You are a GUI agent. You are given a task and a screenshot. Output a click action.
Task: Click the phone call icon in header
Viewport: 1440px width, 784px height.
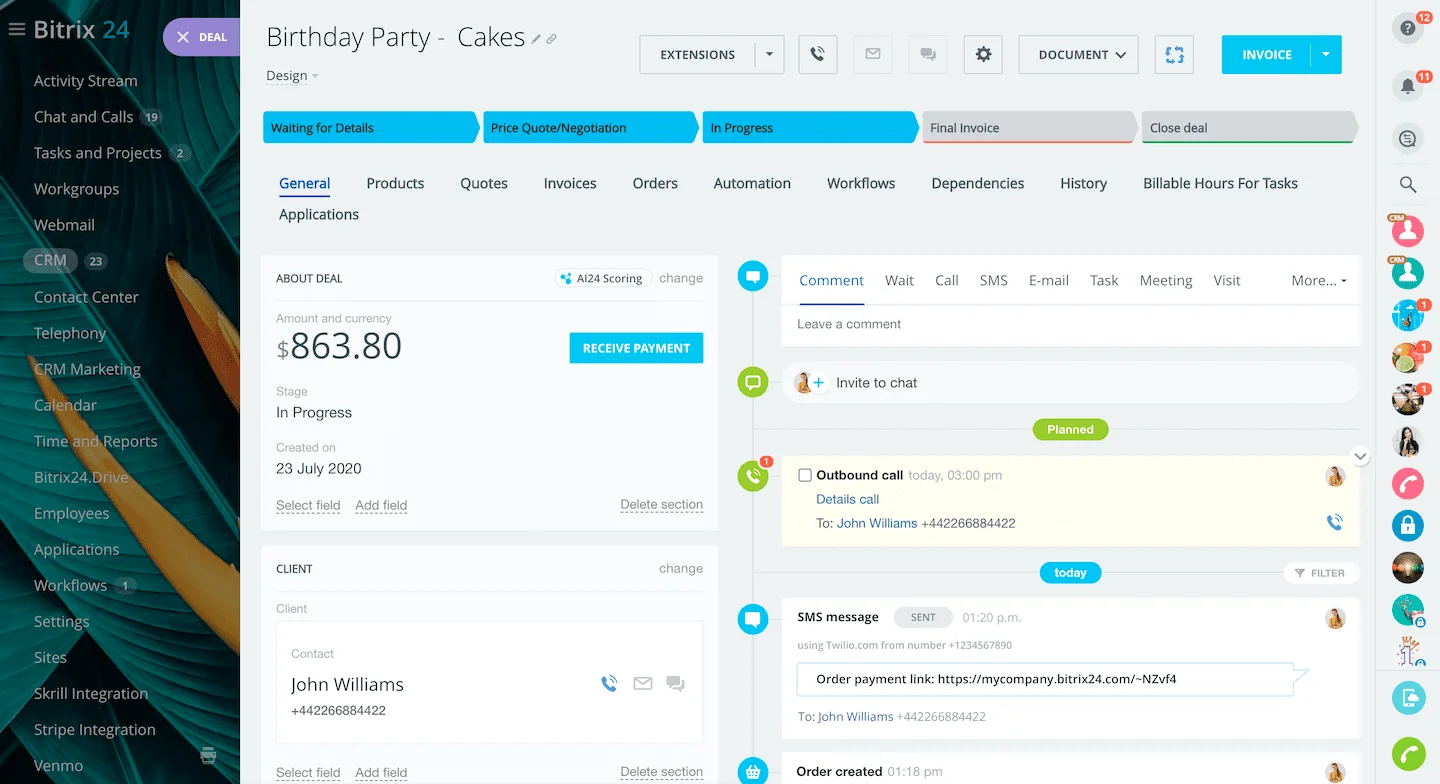(817, 55)
